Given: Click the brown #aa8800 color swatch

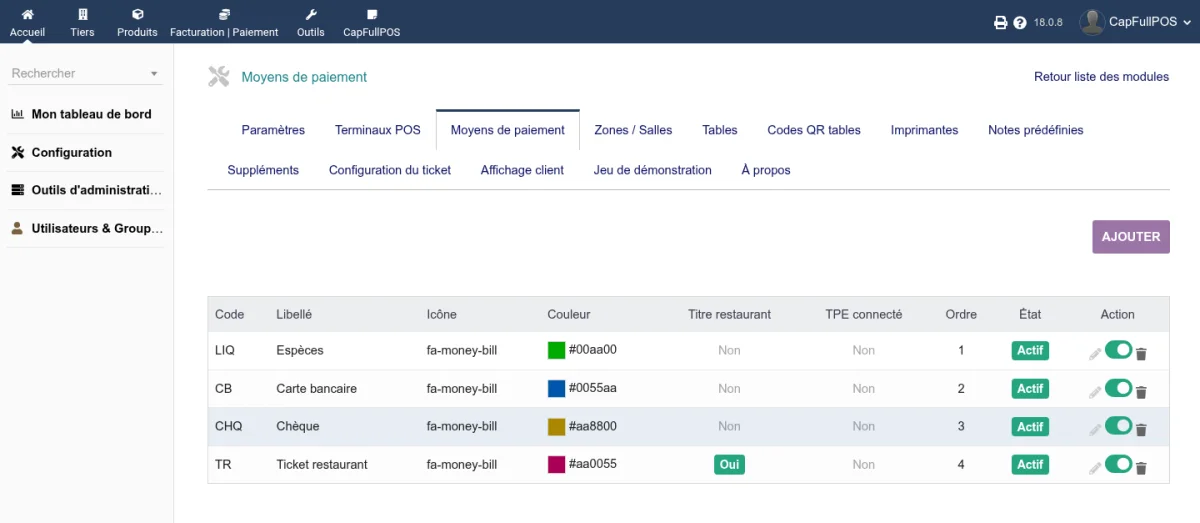Looking at the screenshot, I should 557,426.
